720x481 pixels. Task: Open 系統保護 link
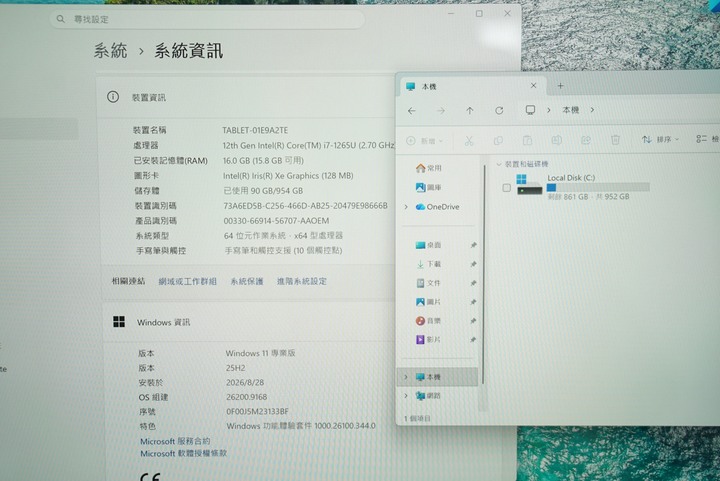[247, 281]
